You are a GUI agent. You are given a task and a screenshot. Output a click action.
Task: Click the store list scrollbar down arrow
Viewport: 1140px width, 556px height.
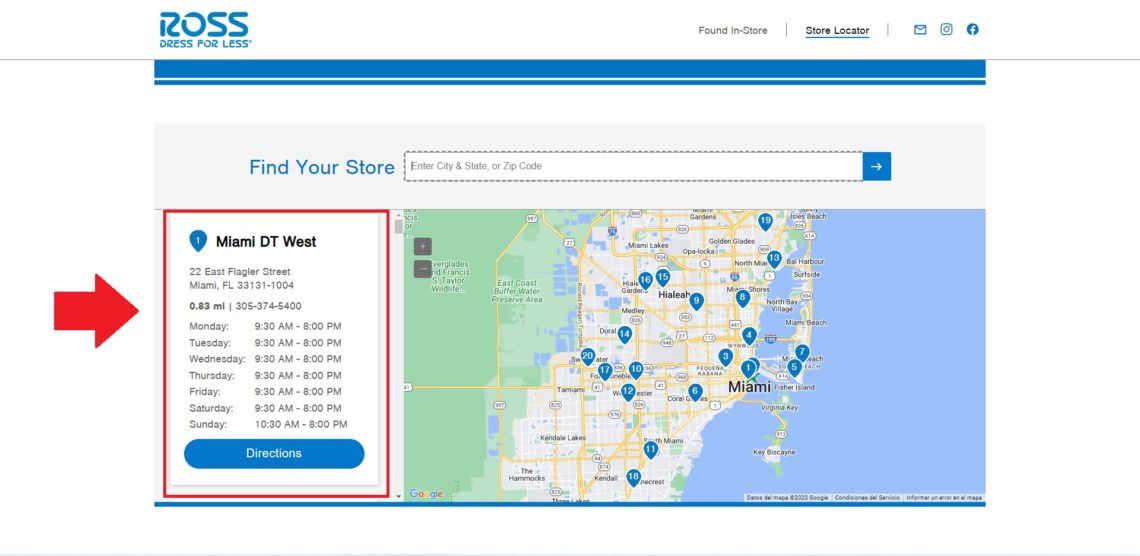pyautogui.click(x=398, y=495)
